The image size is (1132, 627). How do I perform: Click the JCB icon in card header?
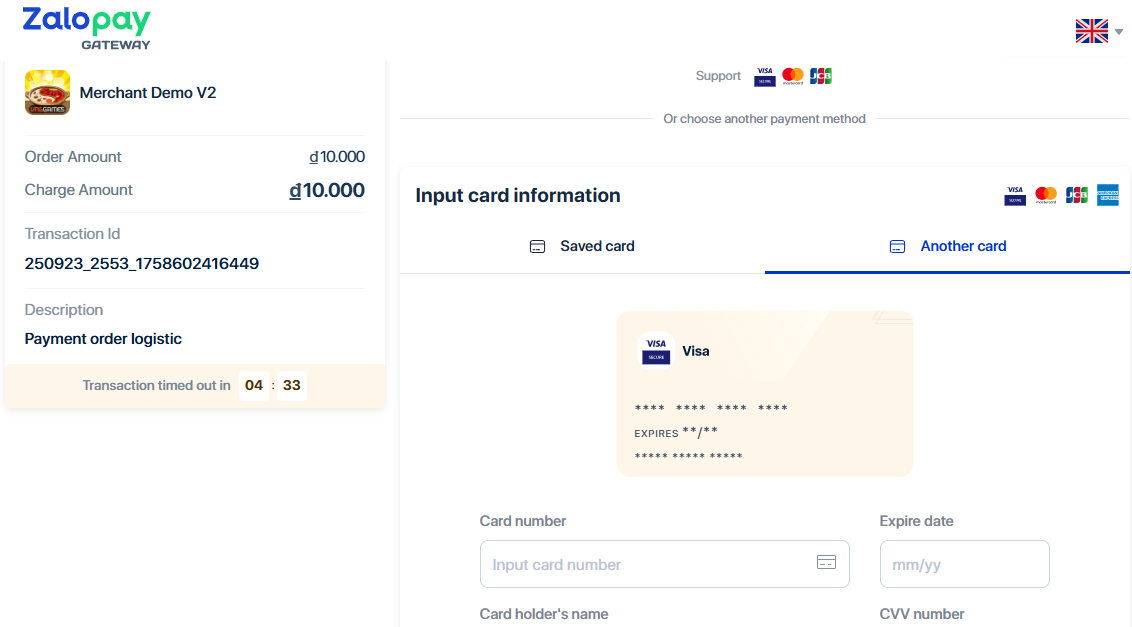click(x=1077, y=195)
